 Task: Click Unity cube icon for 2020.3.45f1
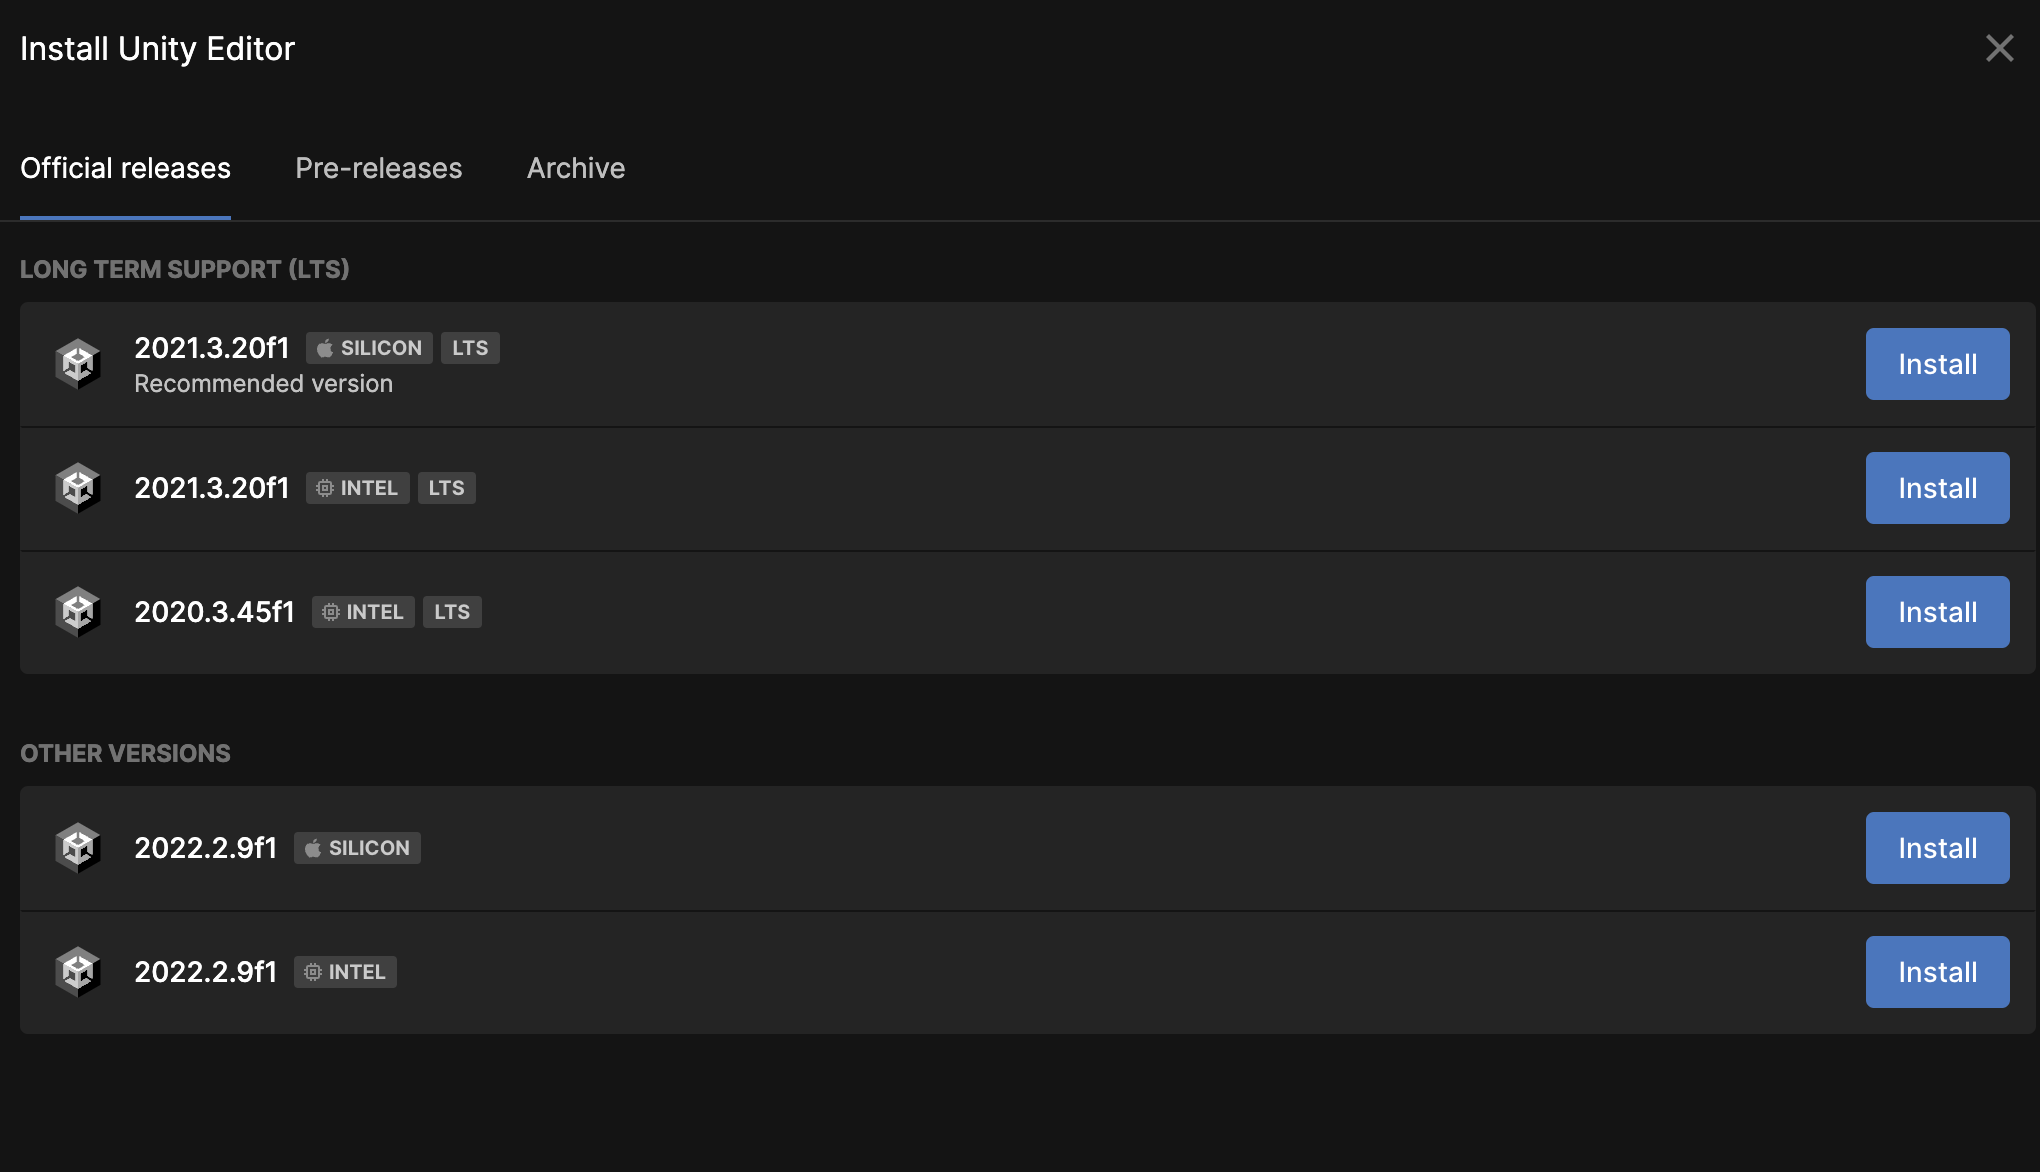point(78,612)
